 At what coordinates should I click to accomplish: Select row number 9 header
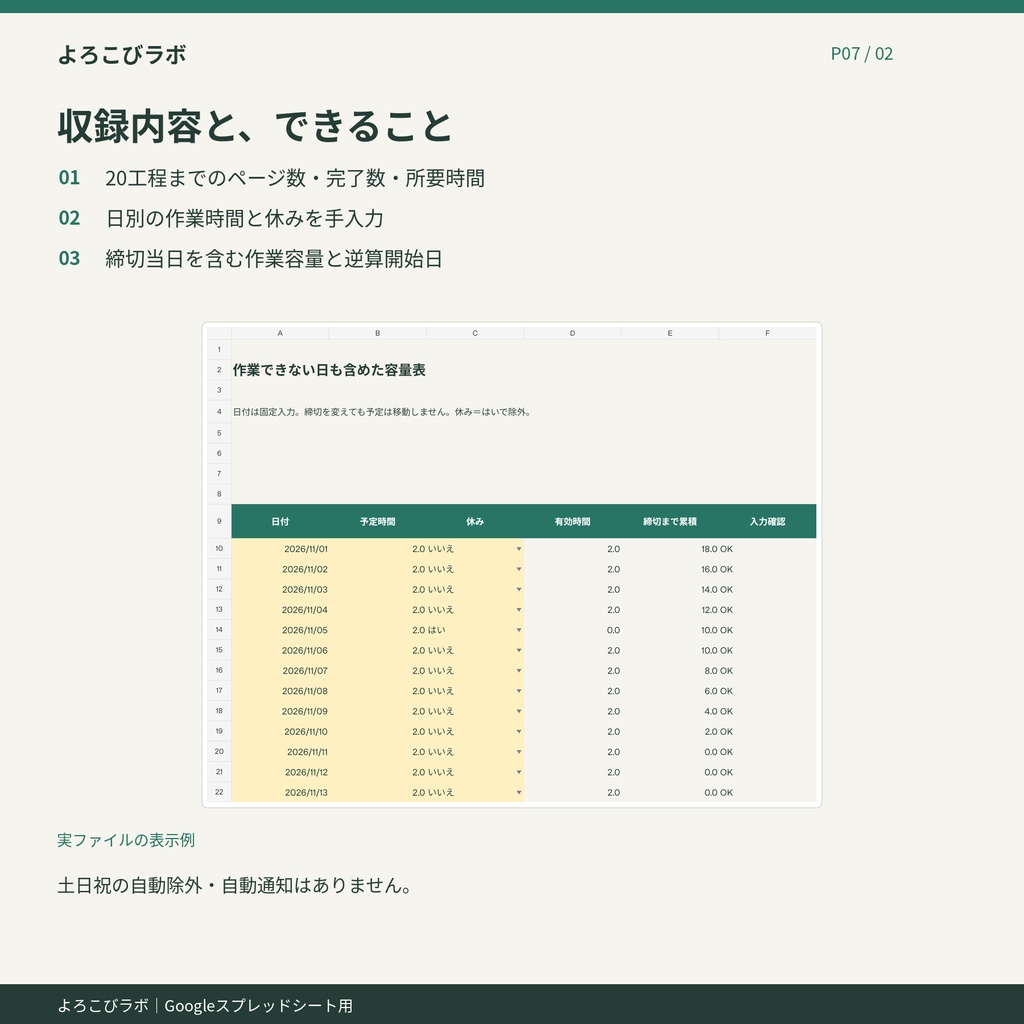[219, 521]
